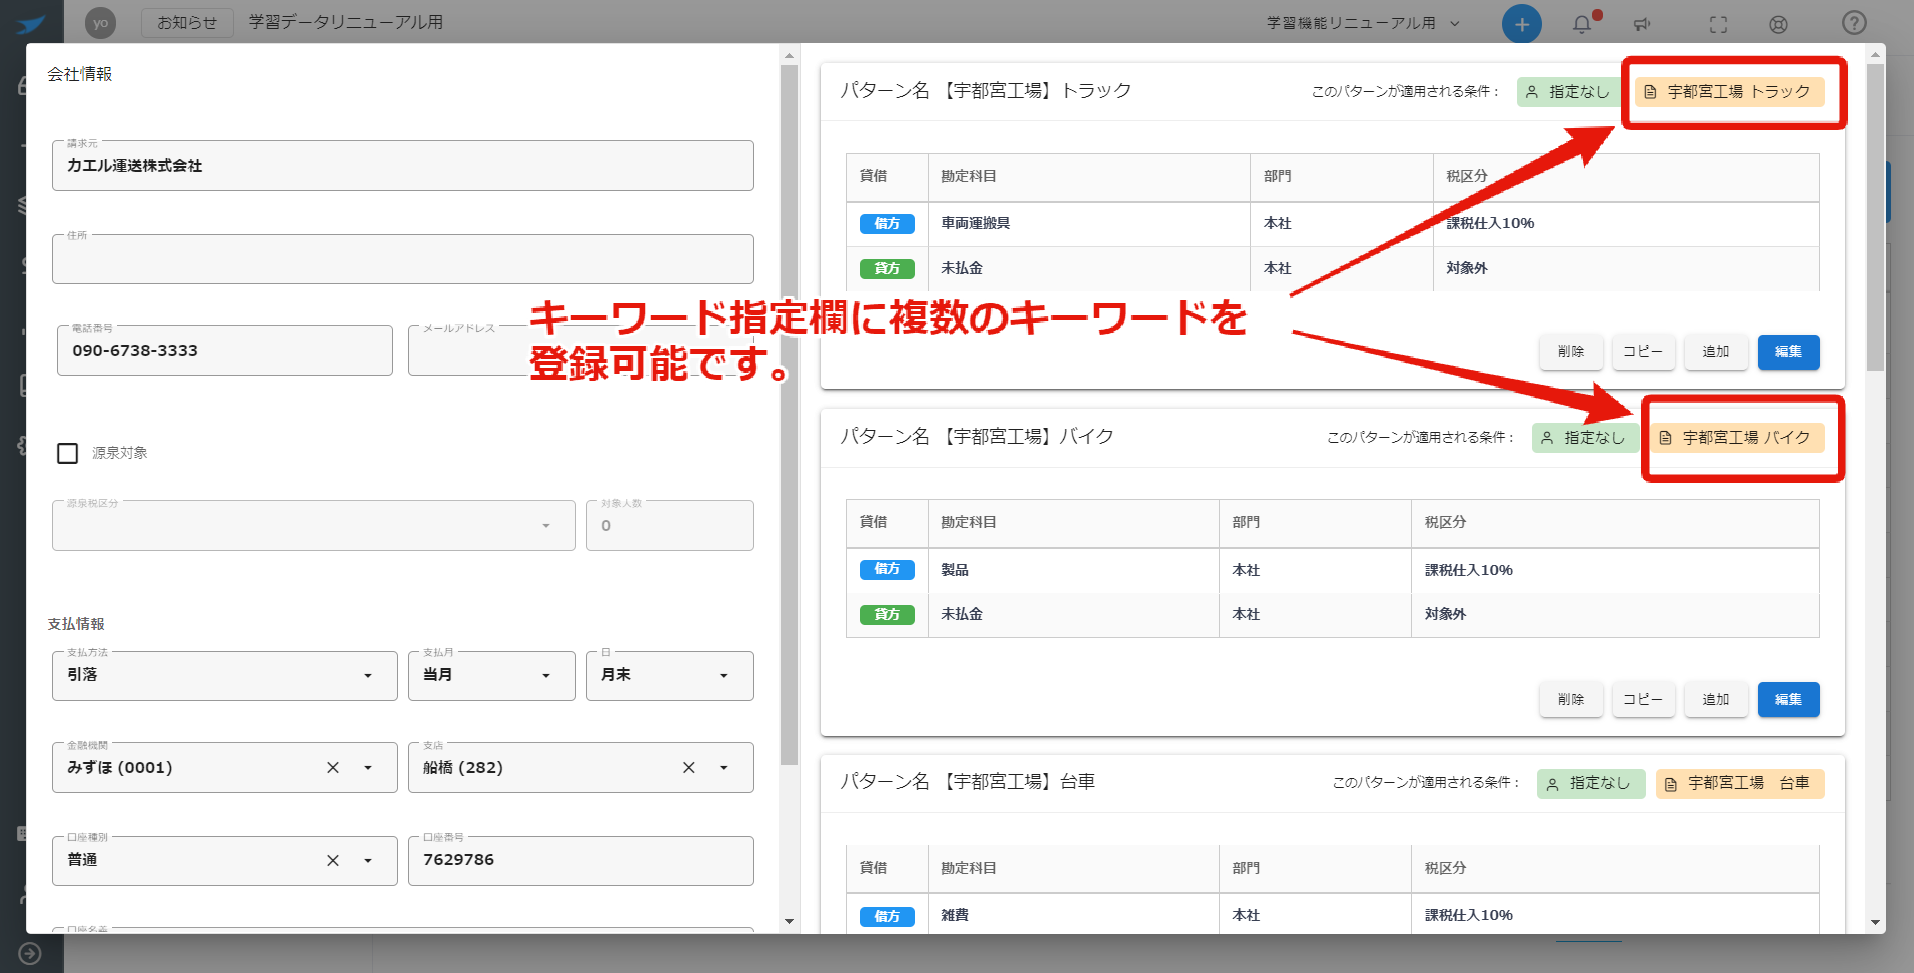Click コピー on トラック pattern

point(1642,352)
